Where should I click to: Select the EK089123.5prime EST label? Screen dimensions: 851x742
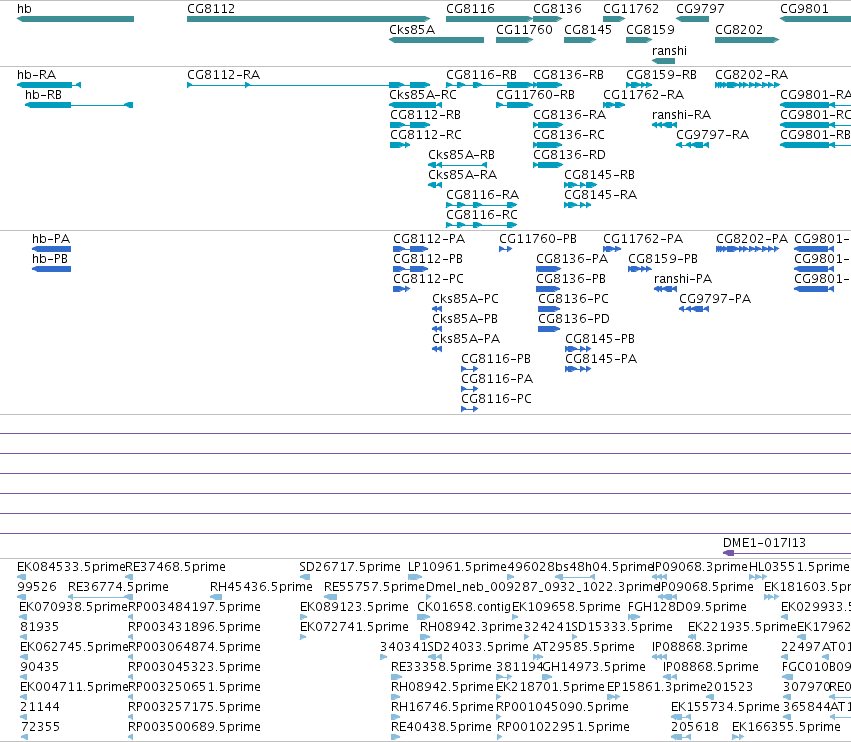tap(354, 607)
